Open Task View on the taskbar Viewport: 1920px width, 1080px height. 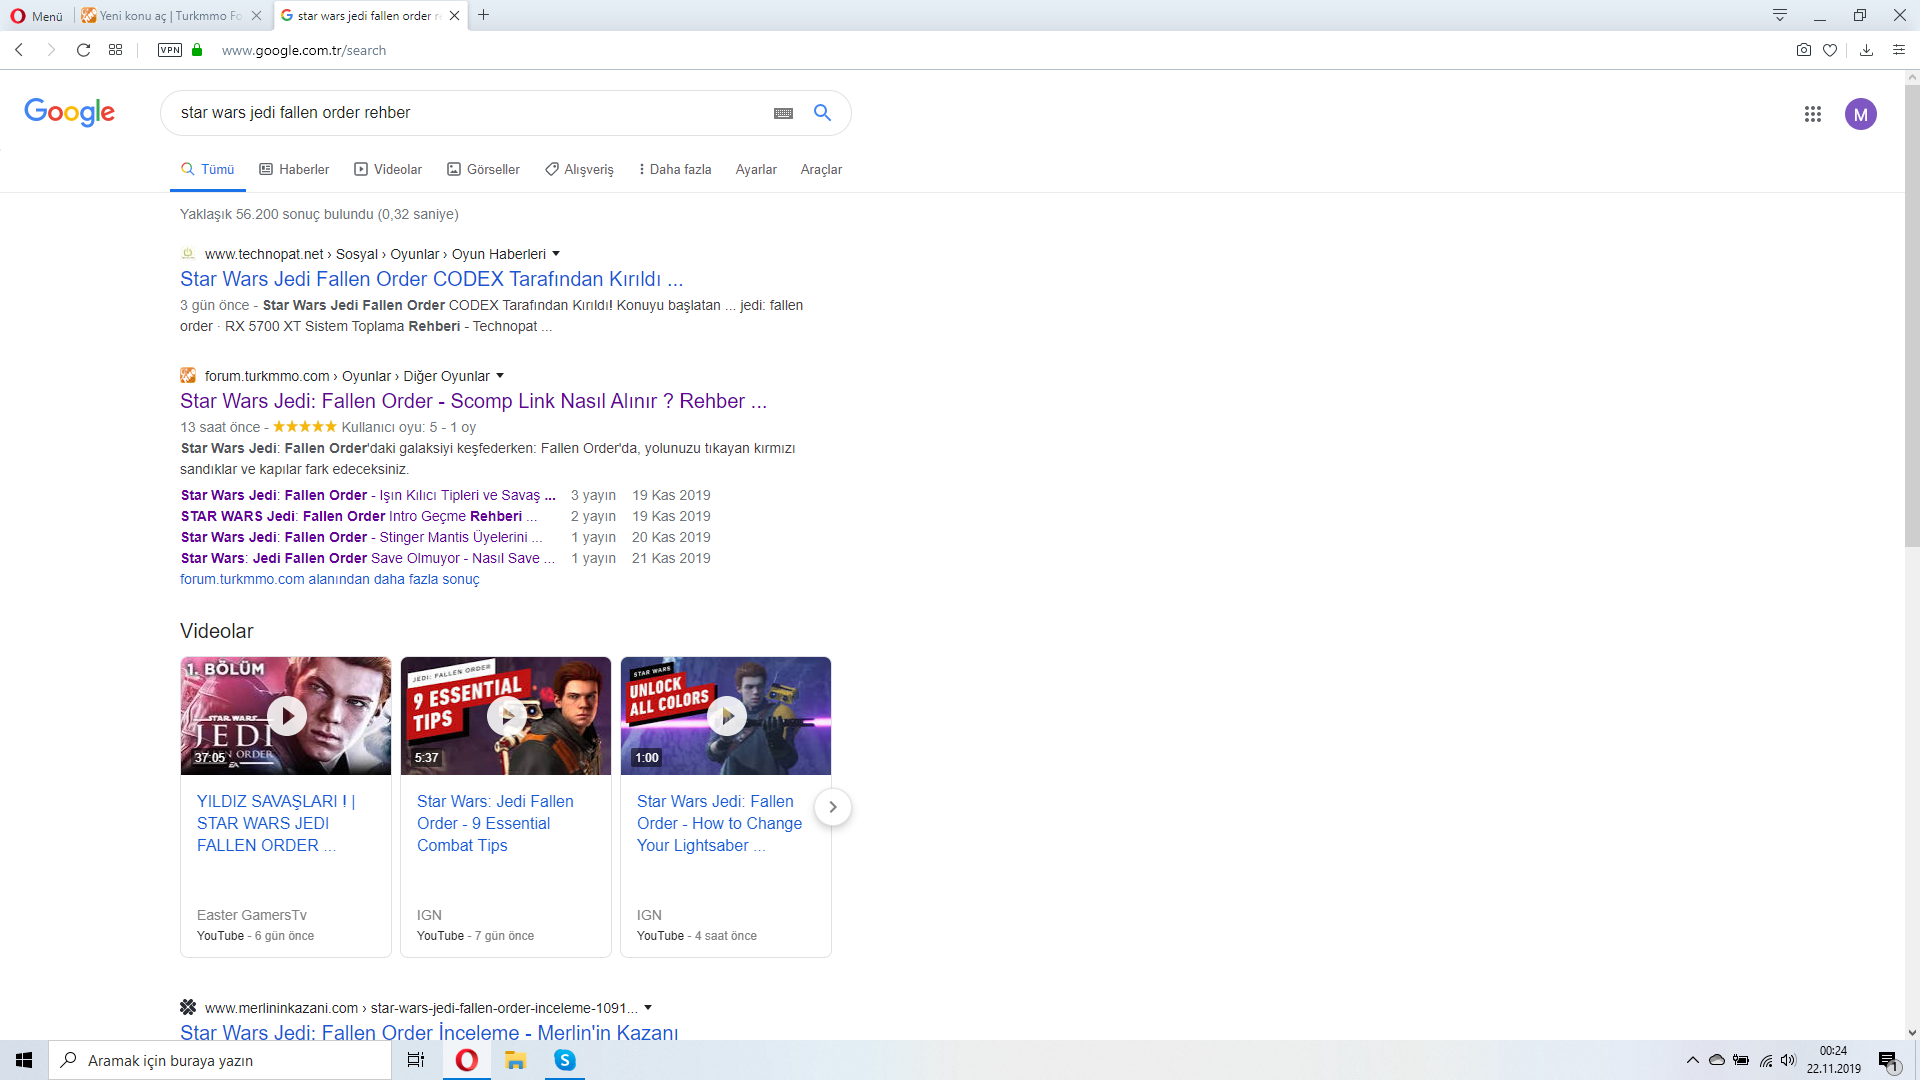pyautogui.click(x=416, y=1060)
